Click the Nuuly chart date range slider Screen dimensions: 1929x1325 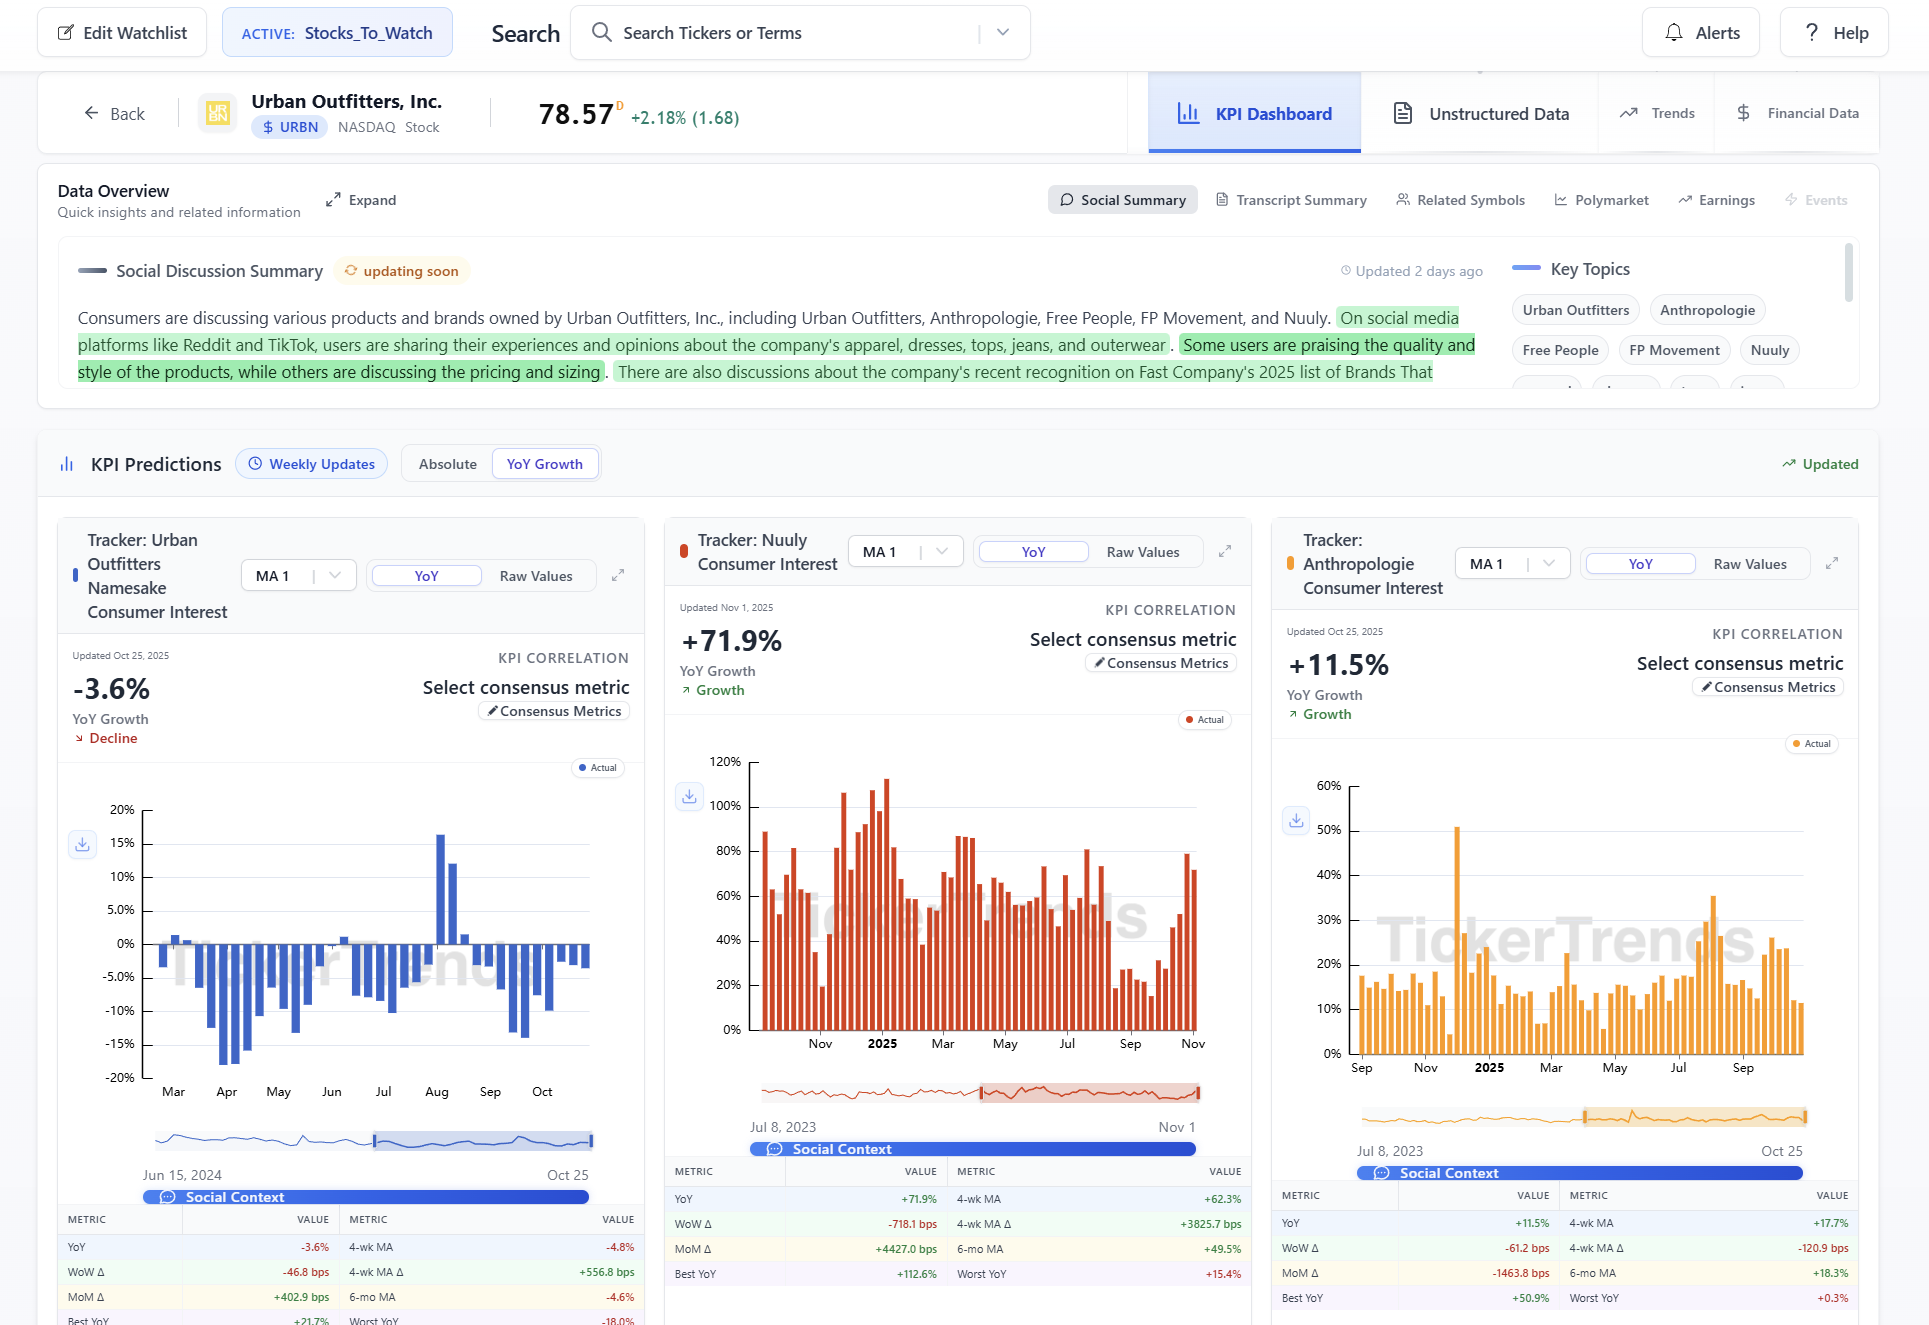point(1089,1093)
